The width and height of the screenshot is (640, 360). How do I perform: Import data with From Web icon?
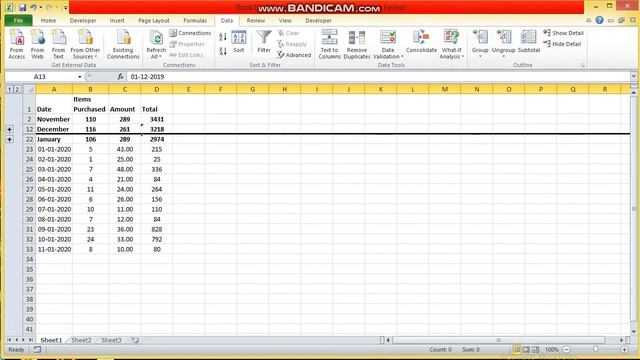point(38,44)
